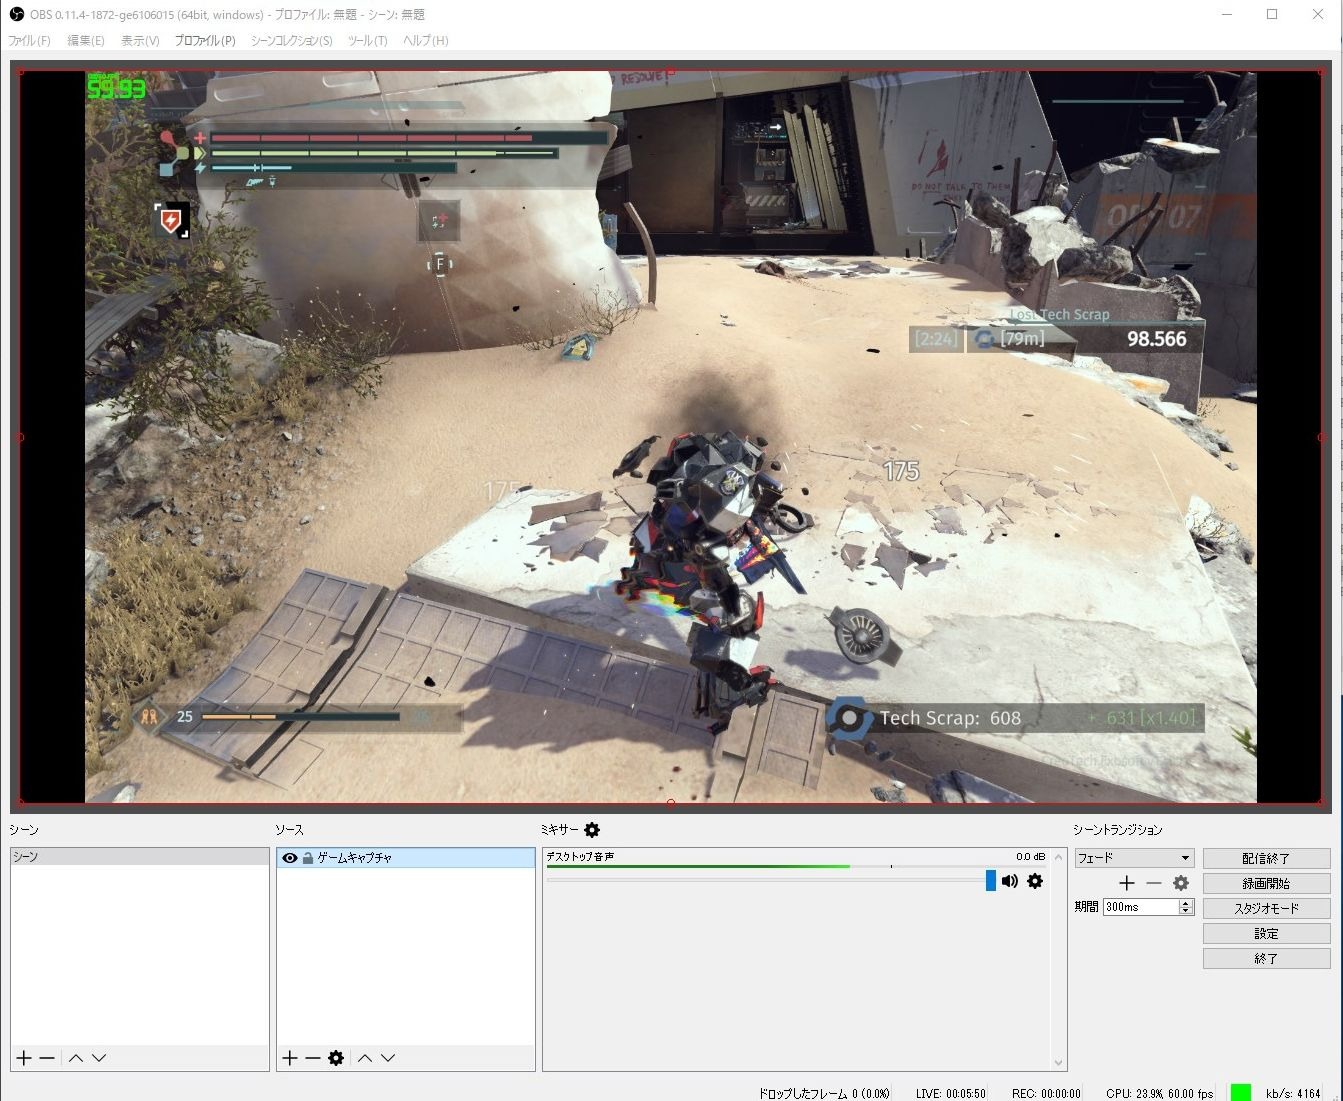Open the 表示(V) menu

pos(140,40)
